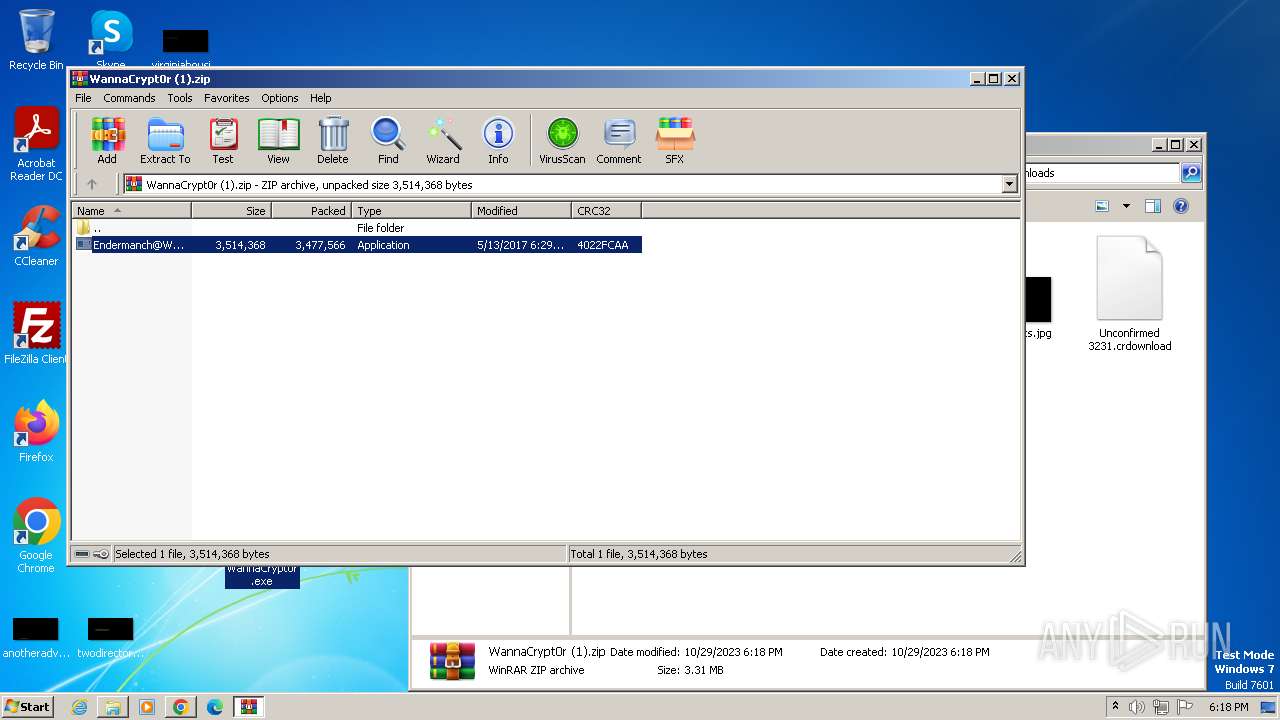Click the SFX toolbar icon
Screen dimensions: 1280x720
(x=675, y=140)
